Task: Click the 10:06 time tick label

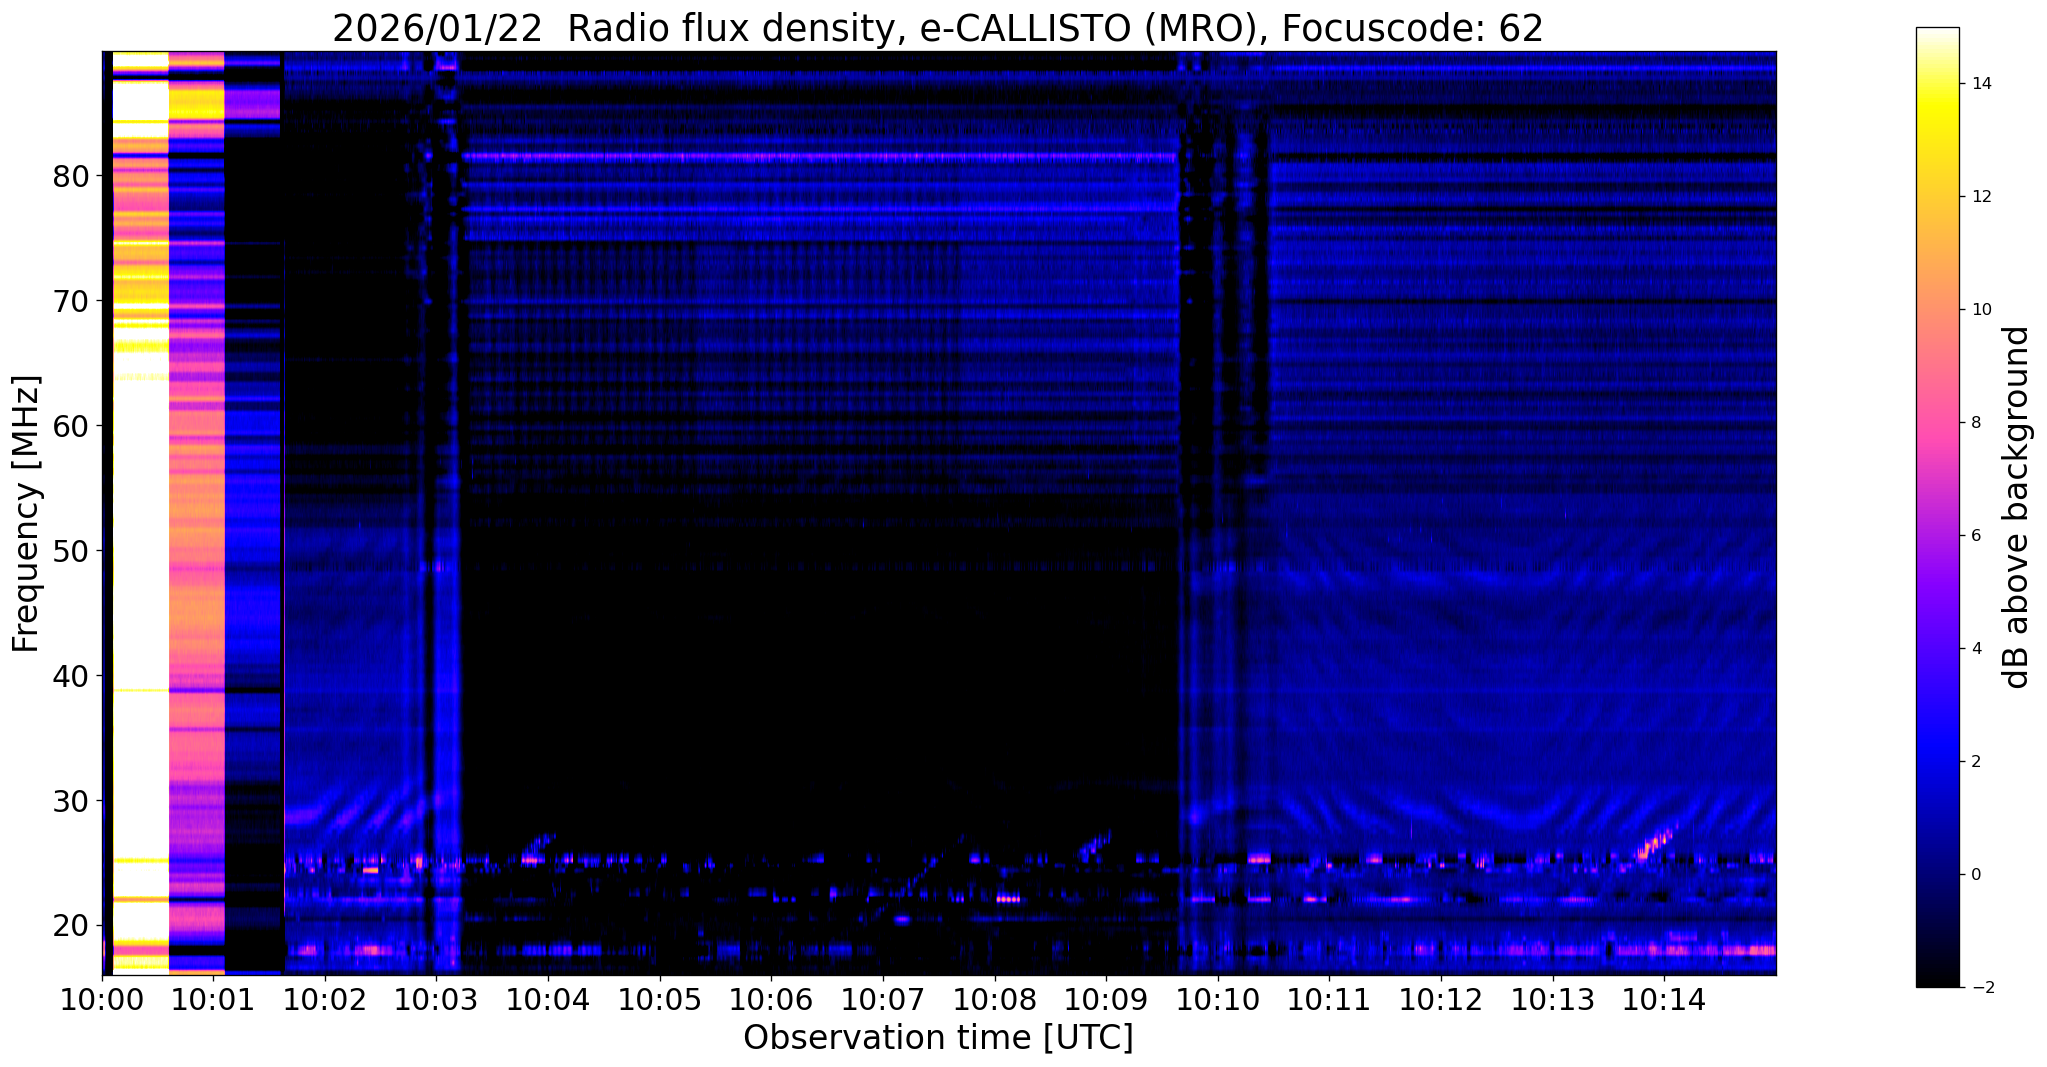Action: [x=771, y=1000]
